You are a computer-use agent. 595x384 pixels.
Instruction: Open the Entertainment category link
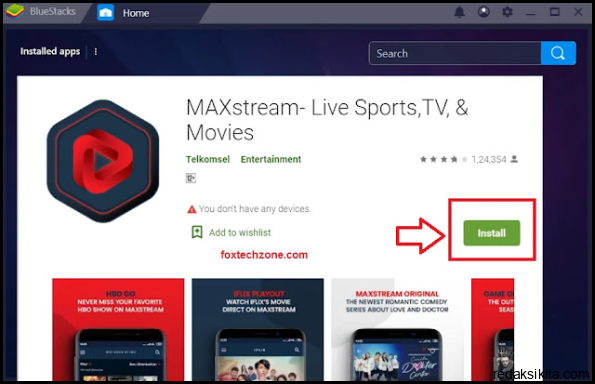click(271, 159)
